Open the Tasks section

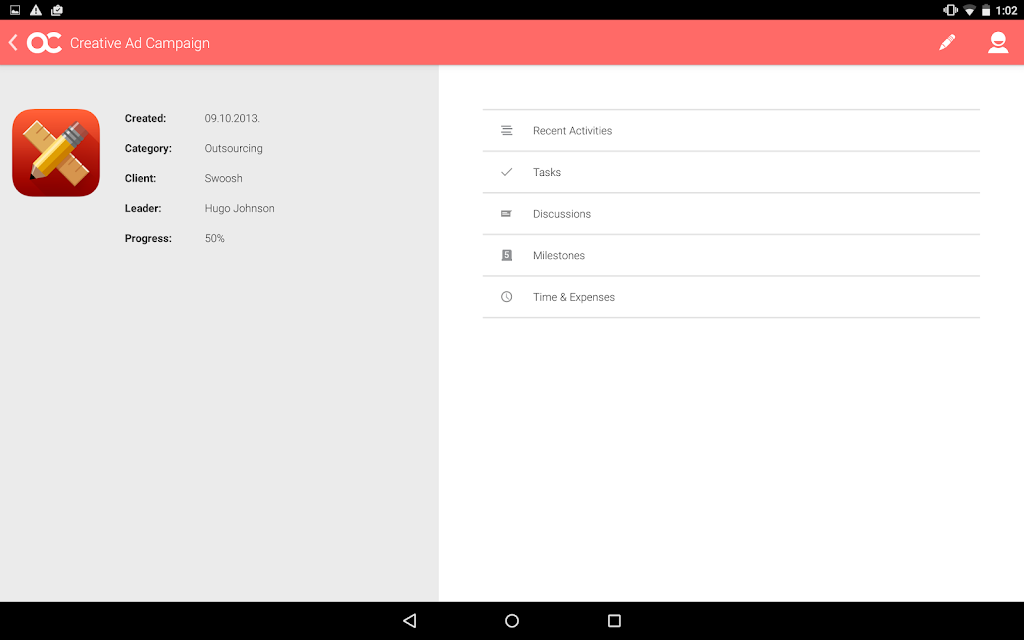point(731,172)
